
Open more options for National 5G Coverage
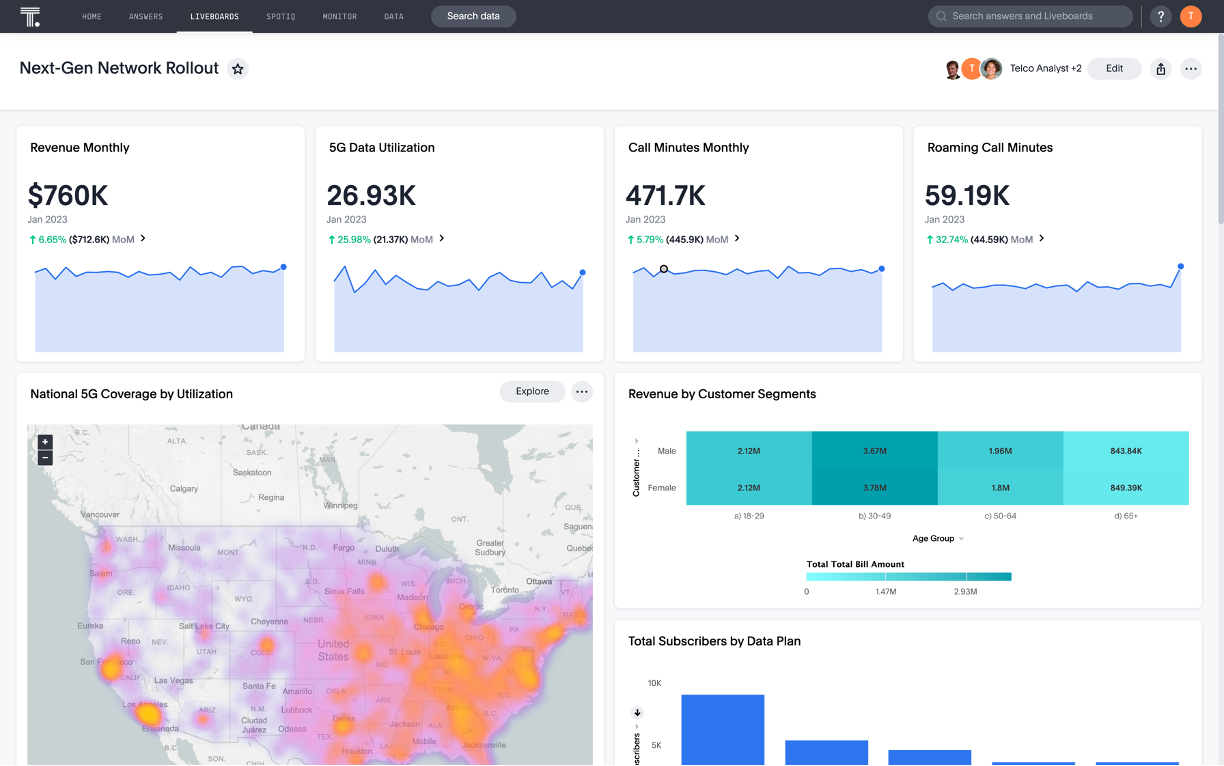[582, 392]
